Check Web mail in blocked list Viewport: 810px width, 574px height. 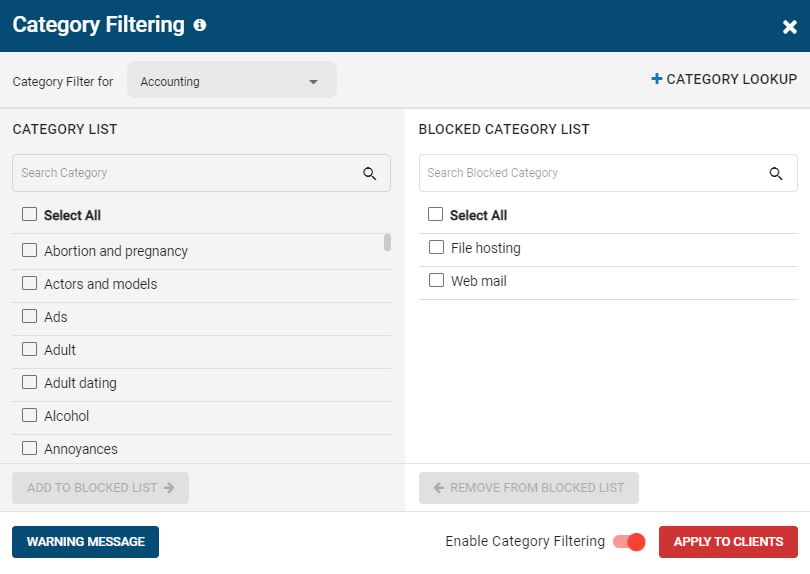click(x=436, y=281)
